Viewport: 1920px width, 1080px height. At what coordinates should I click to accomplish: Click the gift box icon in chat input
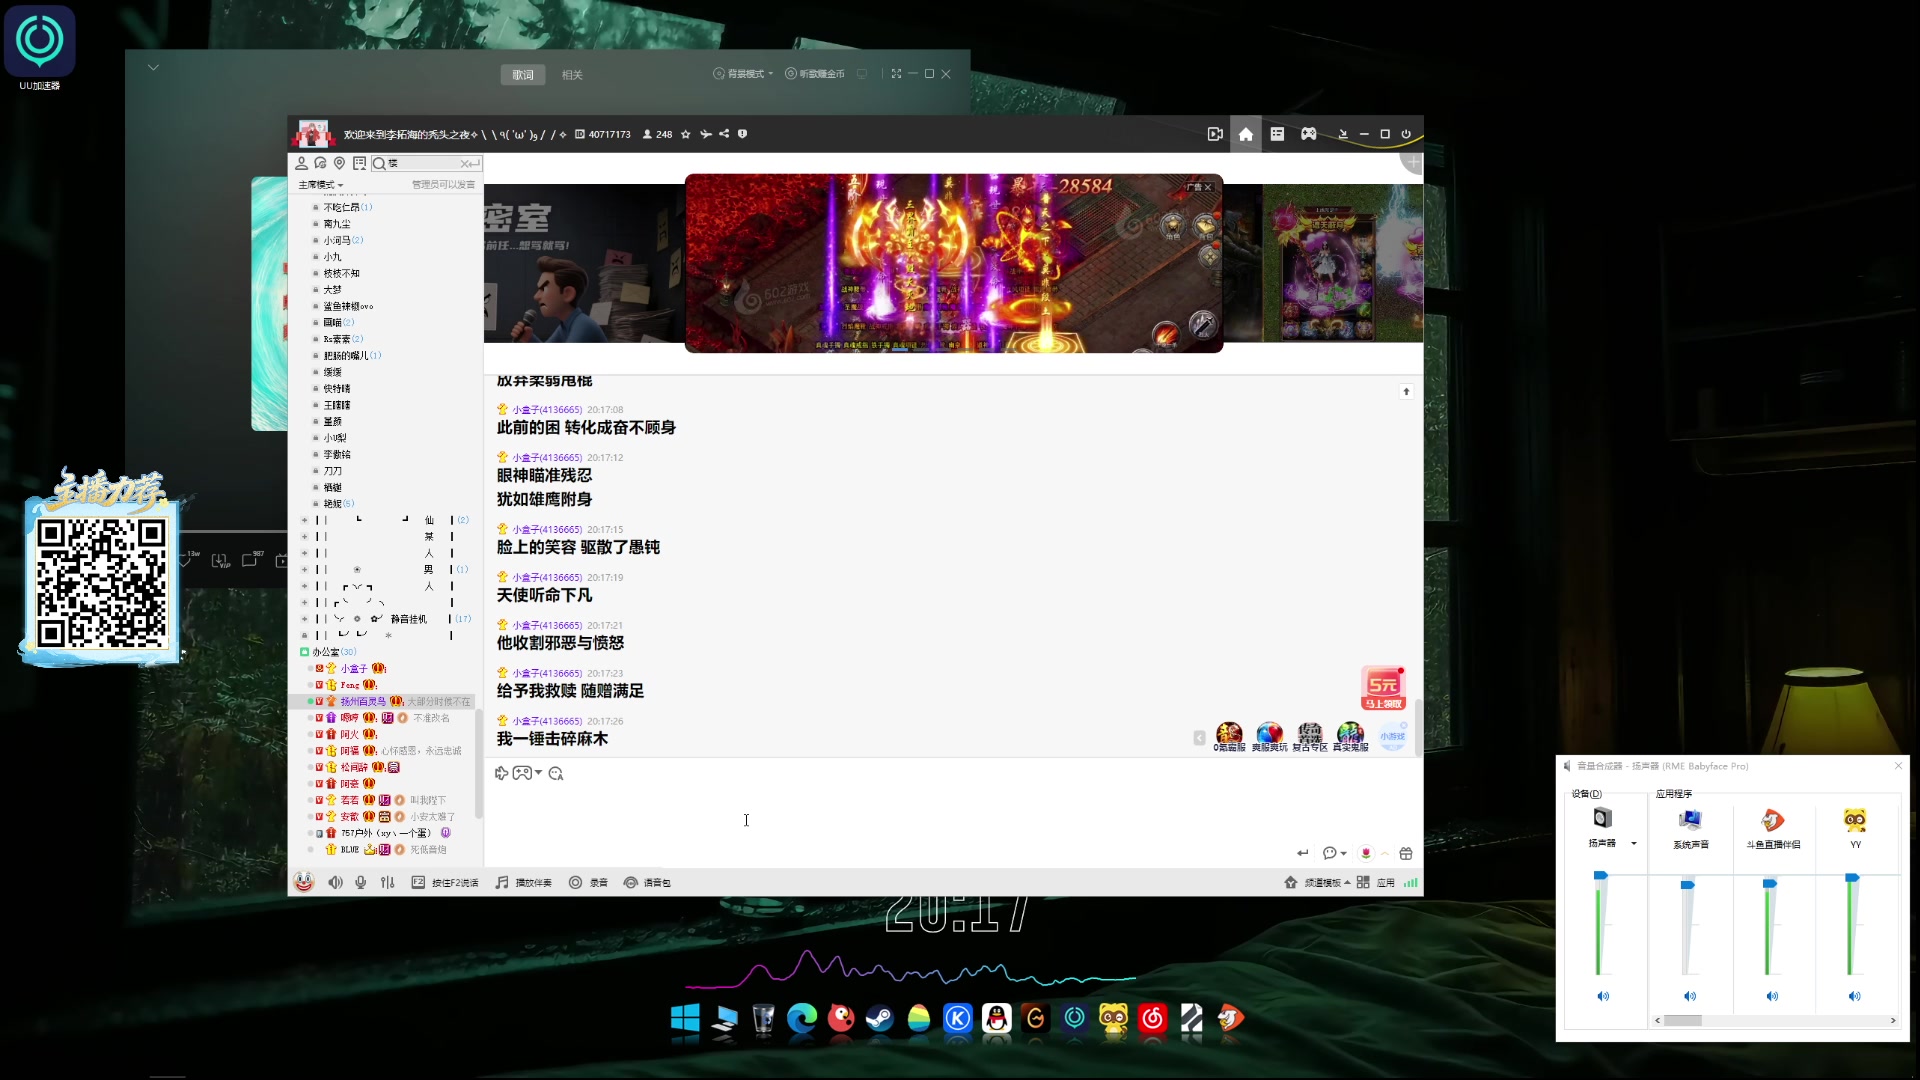tap(1406, 853)
